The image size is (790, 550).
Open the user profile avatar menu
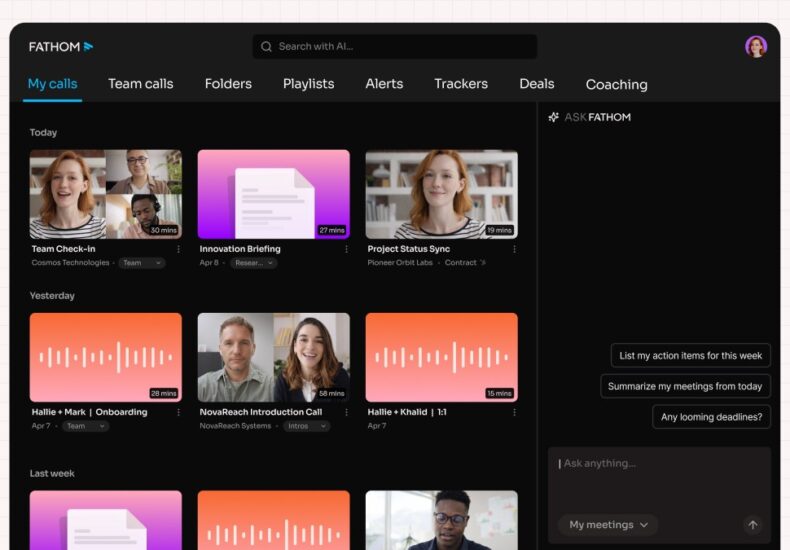click(x=756, y=47)
